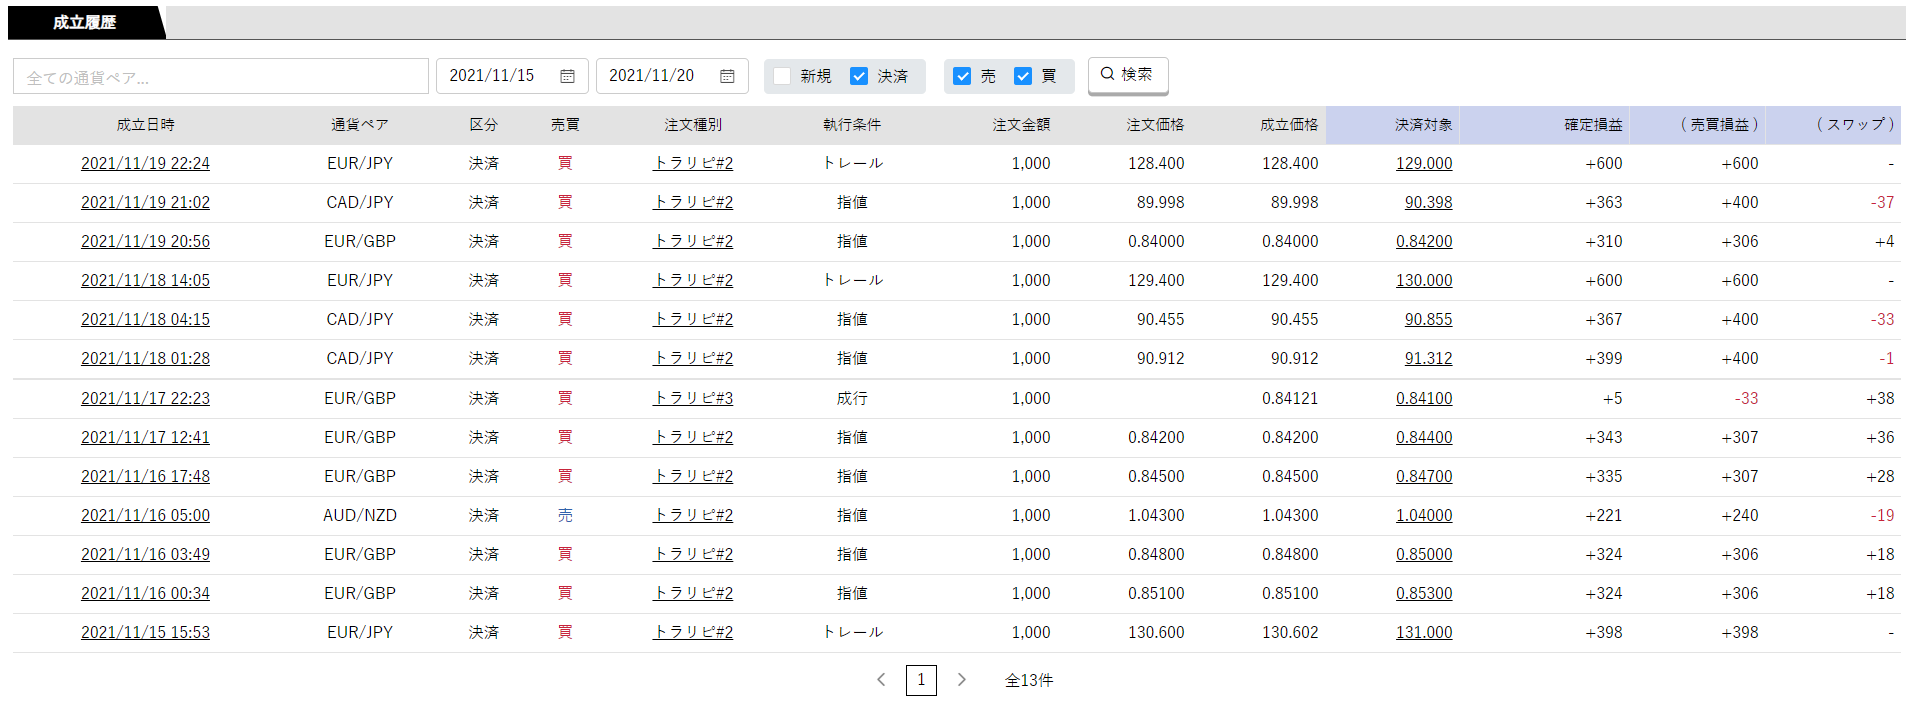Screen dimensions: 1917x707
Task: Open trade dated 2021/11/19 20:56
Action: (x=145, y=241)
